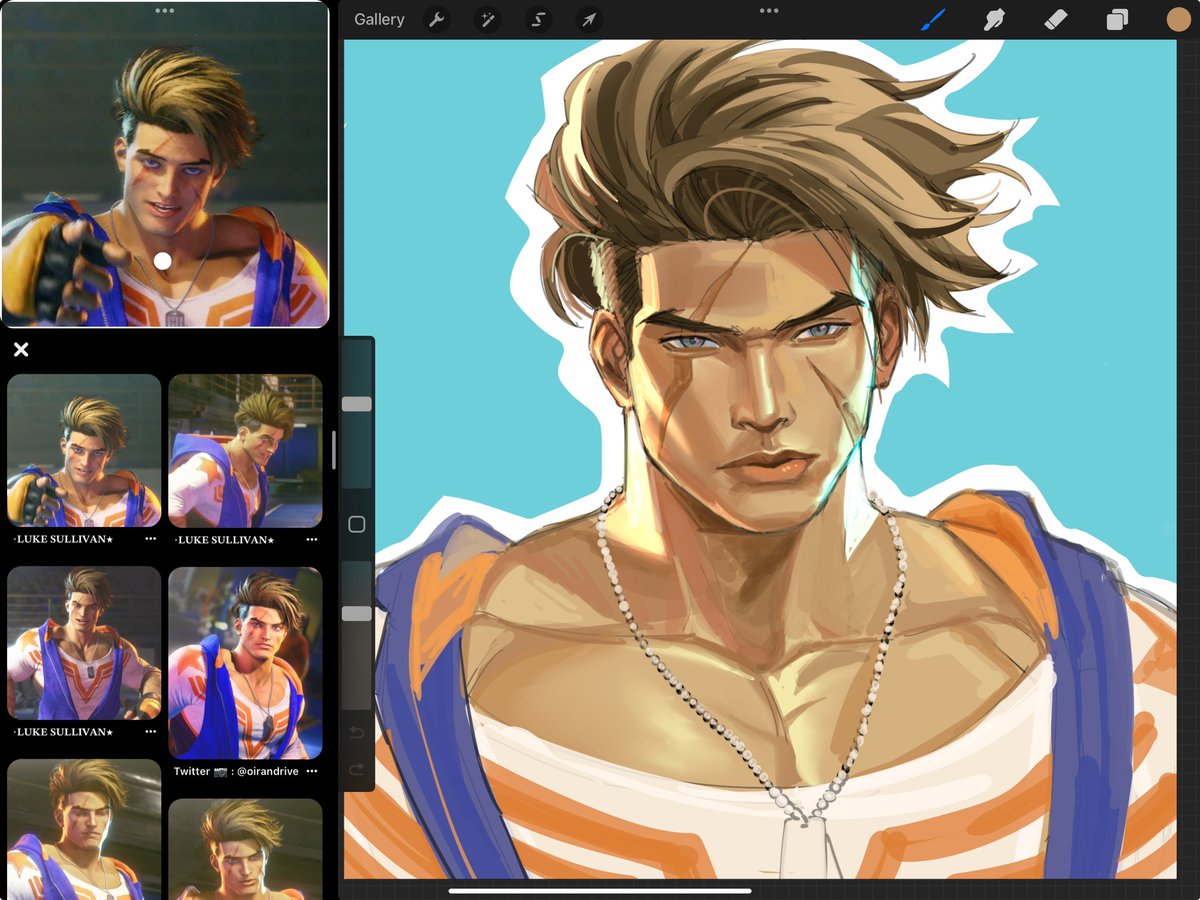Tap the Undo arrow in sidebar

coord(357,733)
